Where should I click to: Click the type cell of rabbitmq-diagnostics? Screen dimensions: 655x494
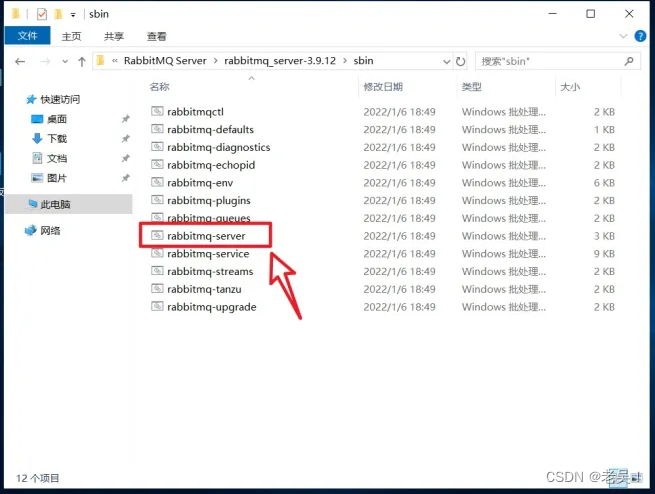(503, 147)
